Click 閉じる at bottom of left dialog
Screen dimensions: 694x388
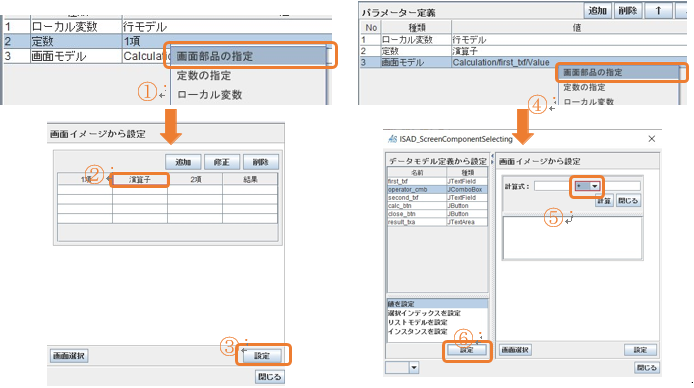(270, 377)
